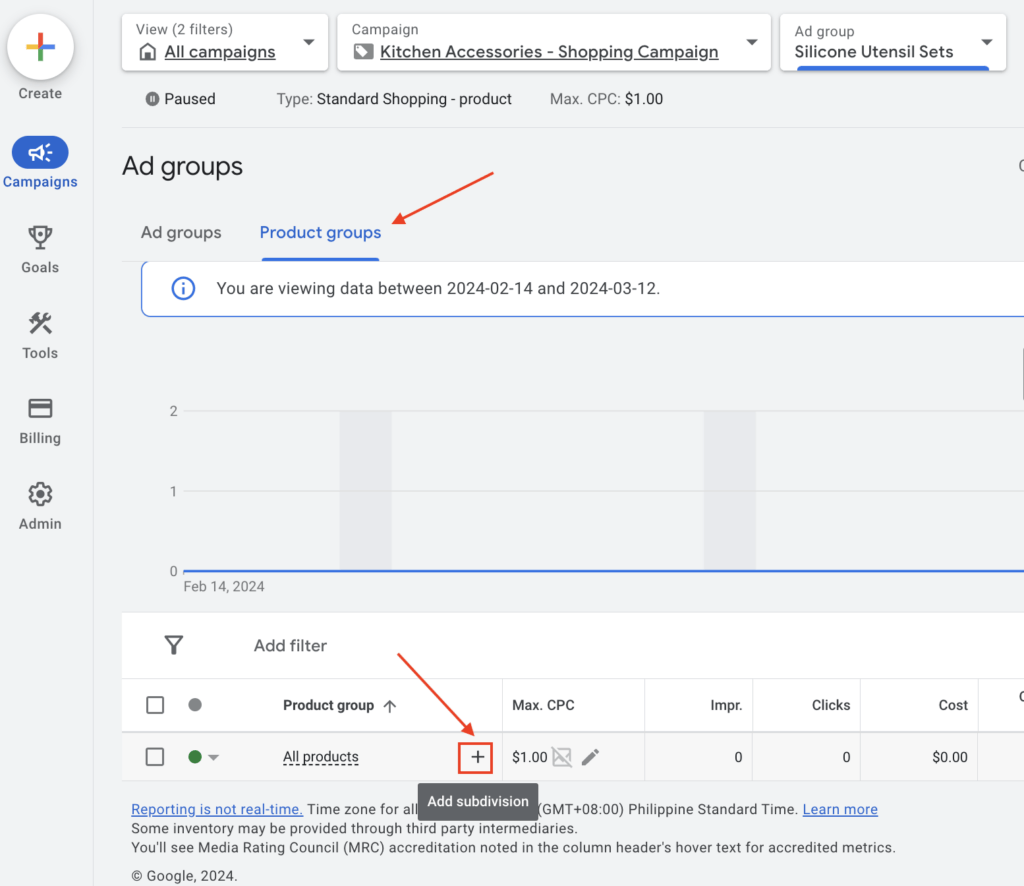Click the Product group column header

328,706
